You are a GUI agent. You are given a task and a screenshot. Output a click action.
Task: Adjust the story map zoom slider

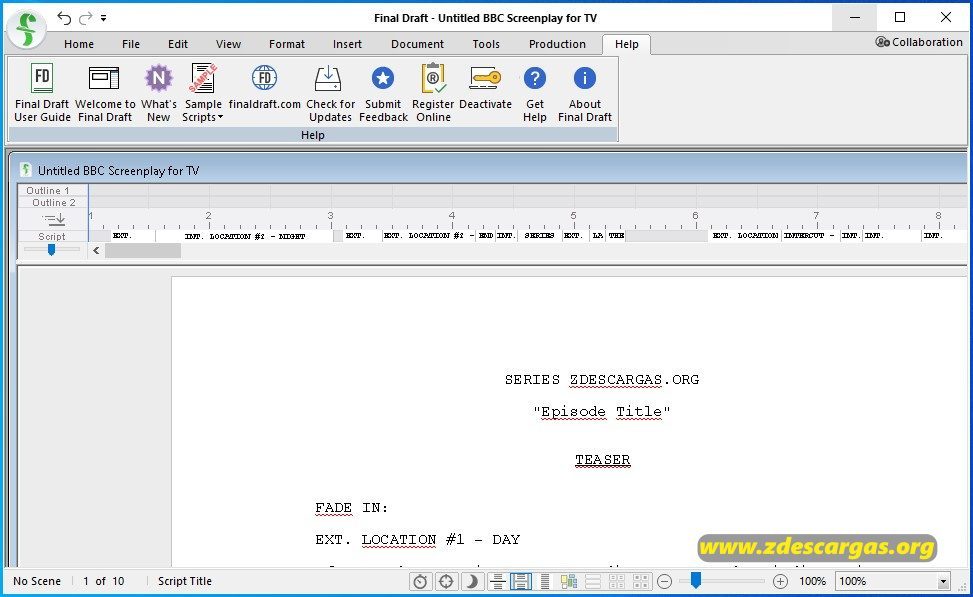[x=52, y=249]
